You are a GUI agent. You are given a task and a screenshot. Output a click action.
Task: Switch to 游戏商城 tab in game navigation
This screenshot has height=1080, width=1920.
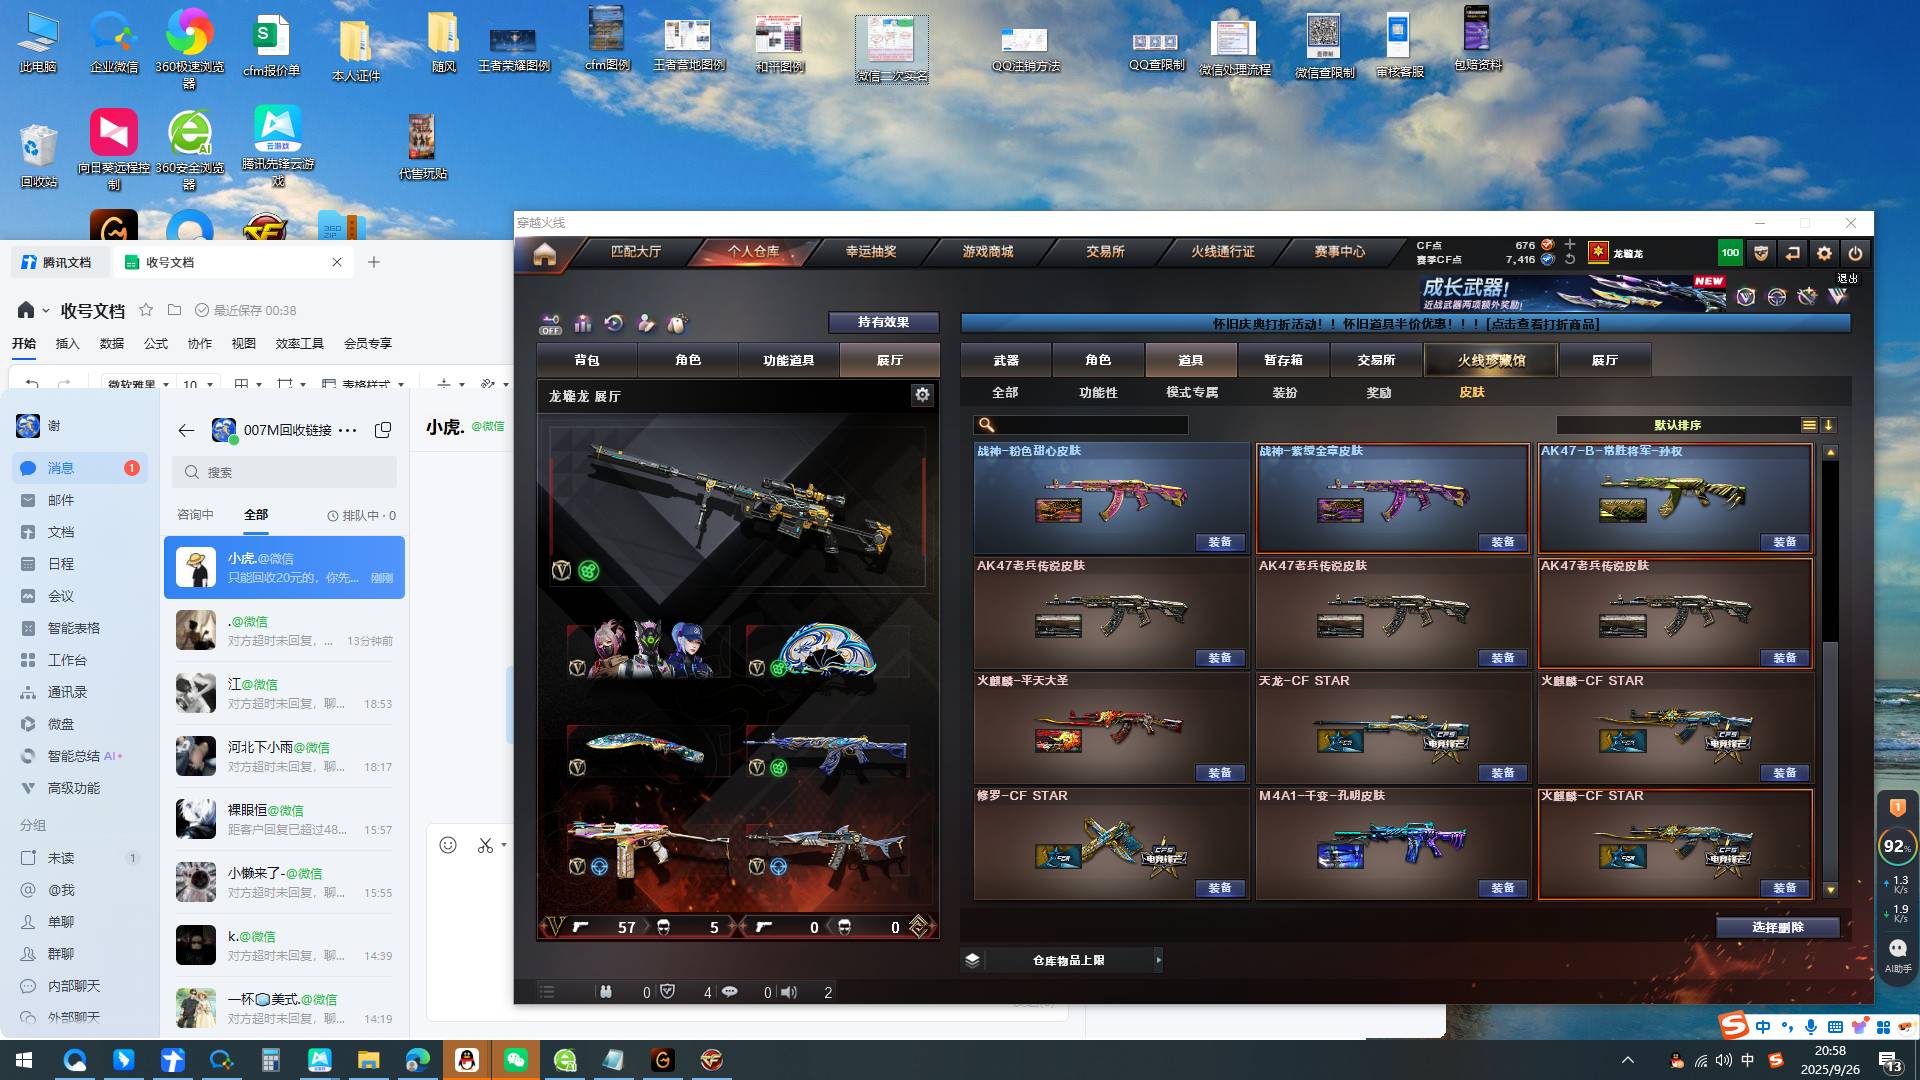point(988,251)
